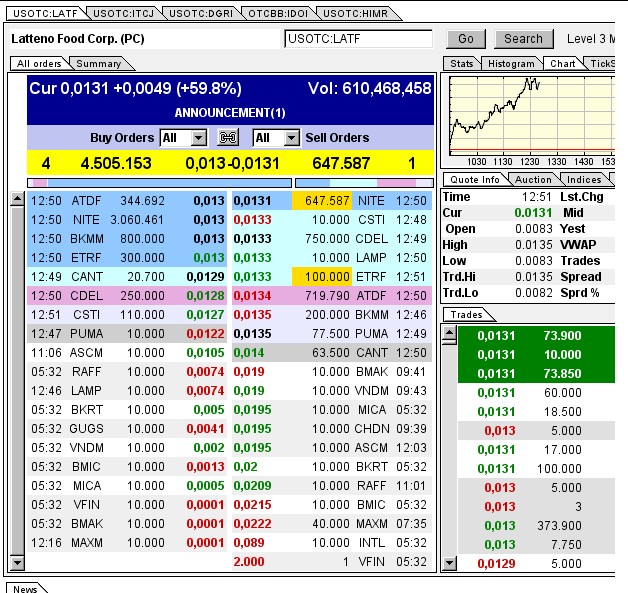Select the CANT 20.700 buy order row
Viewport: 628px width, 593px height.
pyautogui.click(x=127, y=277)
